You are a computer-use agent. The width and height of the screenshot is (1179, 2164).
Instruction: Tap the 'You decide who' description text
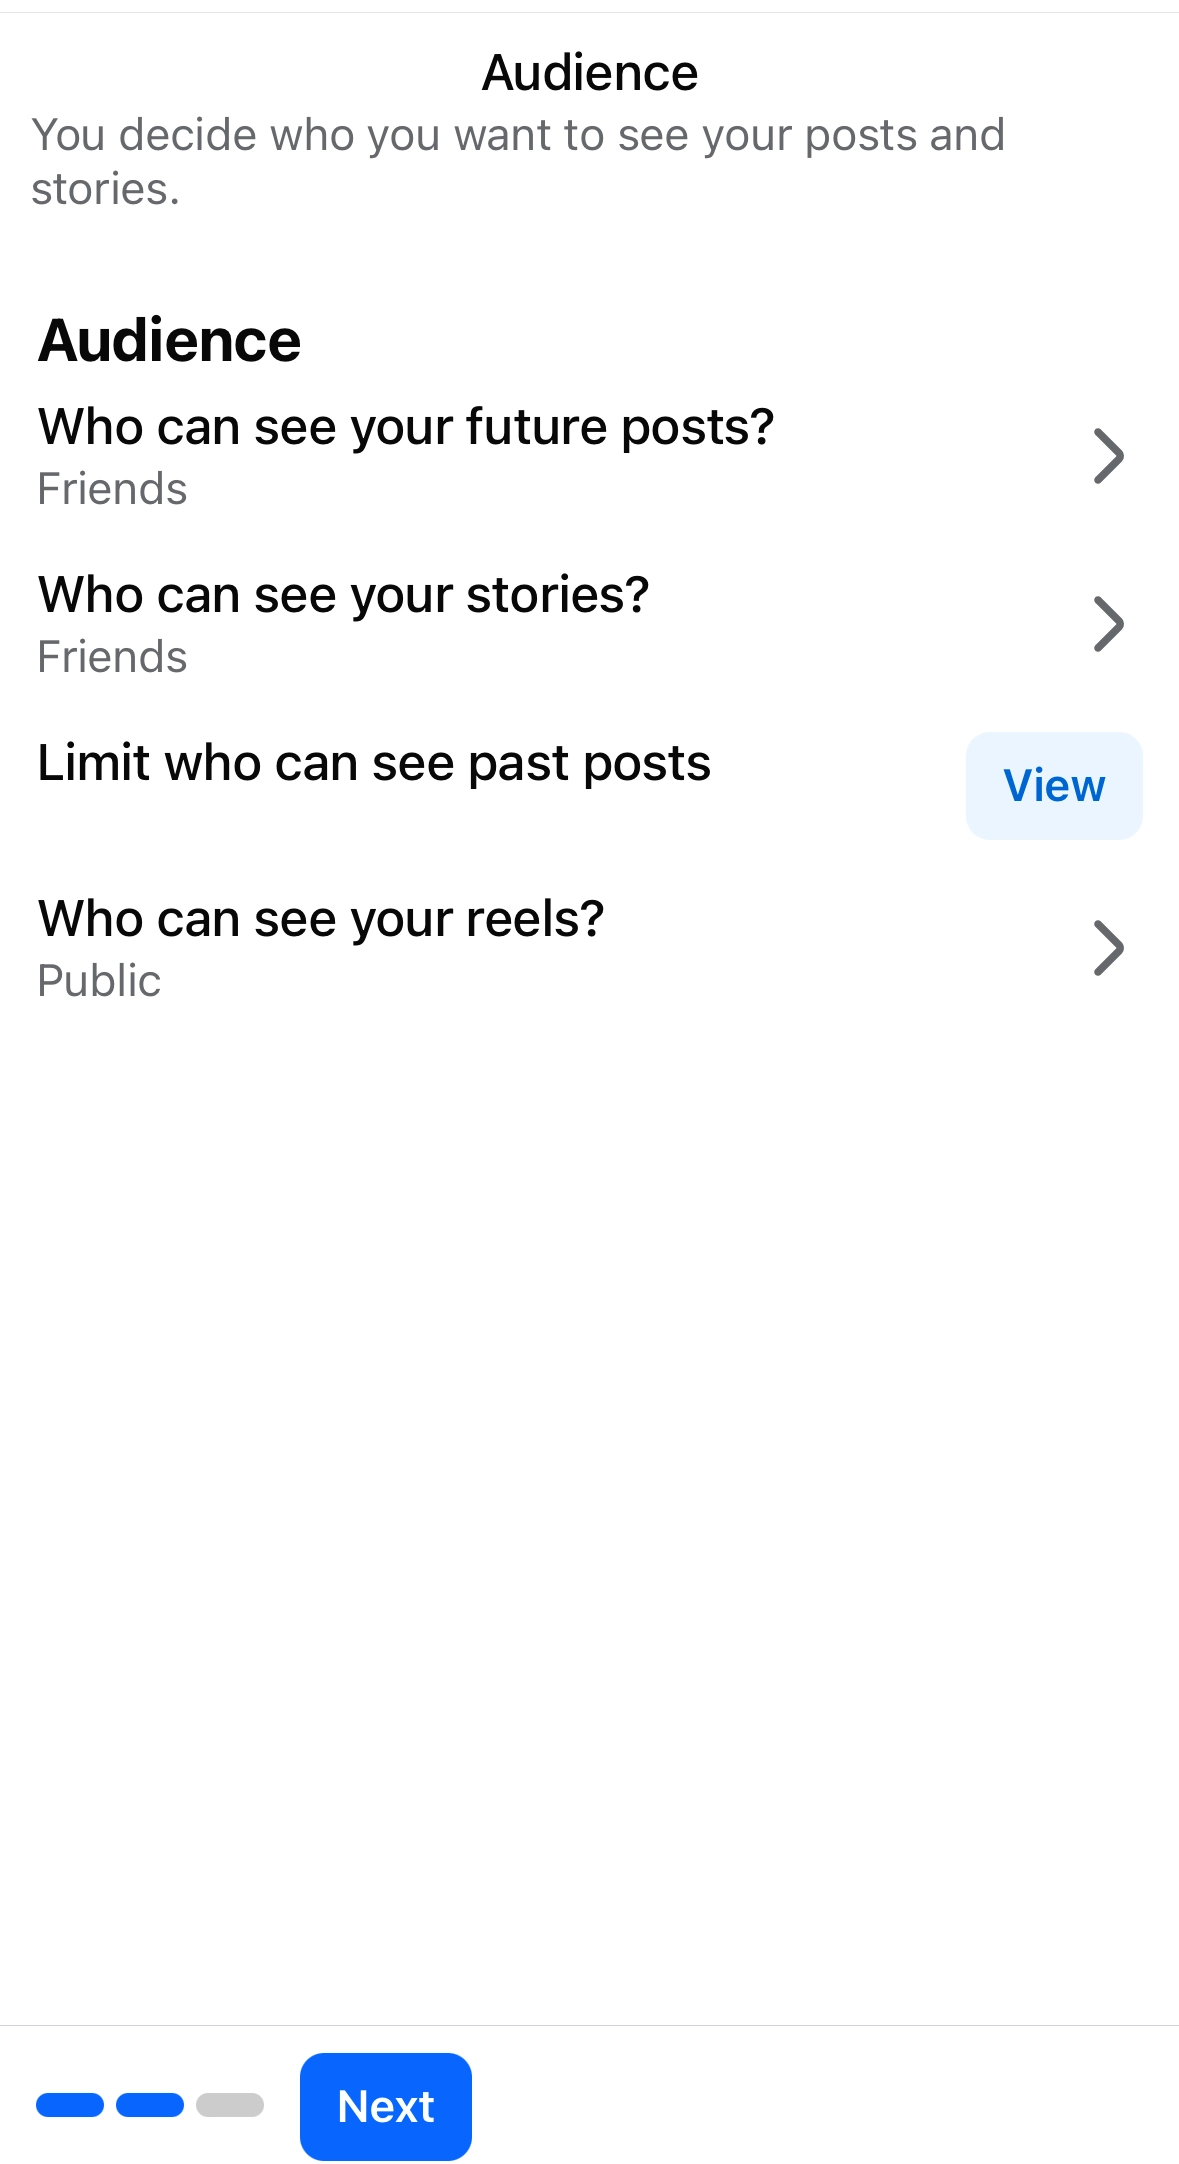[517, 135]
